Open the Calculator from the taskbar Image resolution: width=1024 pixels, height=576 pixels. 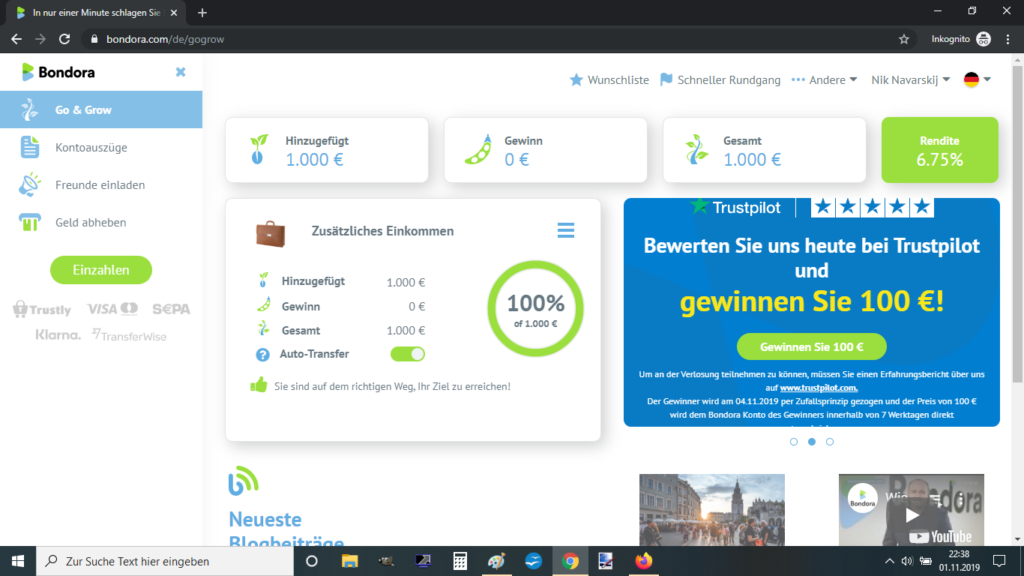(460, 561)
